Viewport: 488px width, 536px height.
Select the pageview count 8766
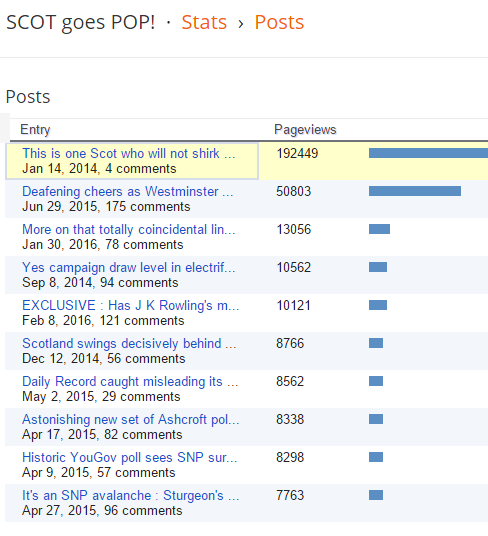[290, 343]
